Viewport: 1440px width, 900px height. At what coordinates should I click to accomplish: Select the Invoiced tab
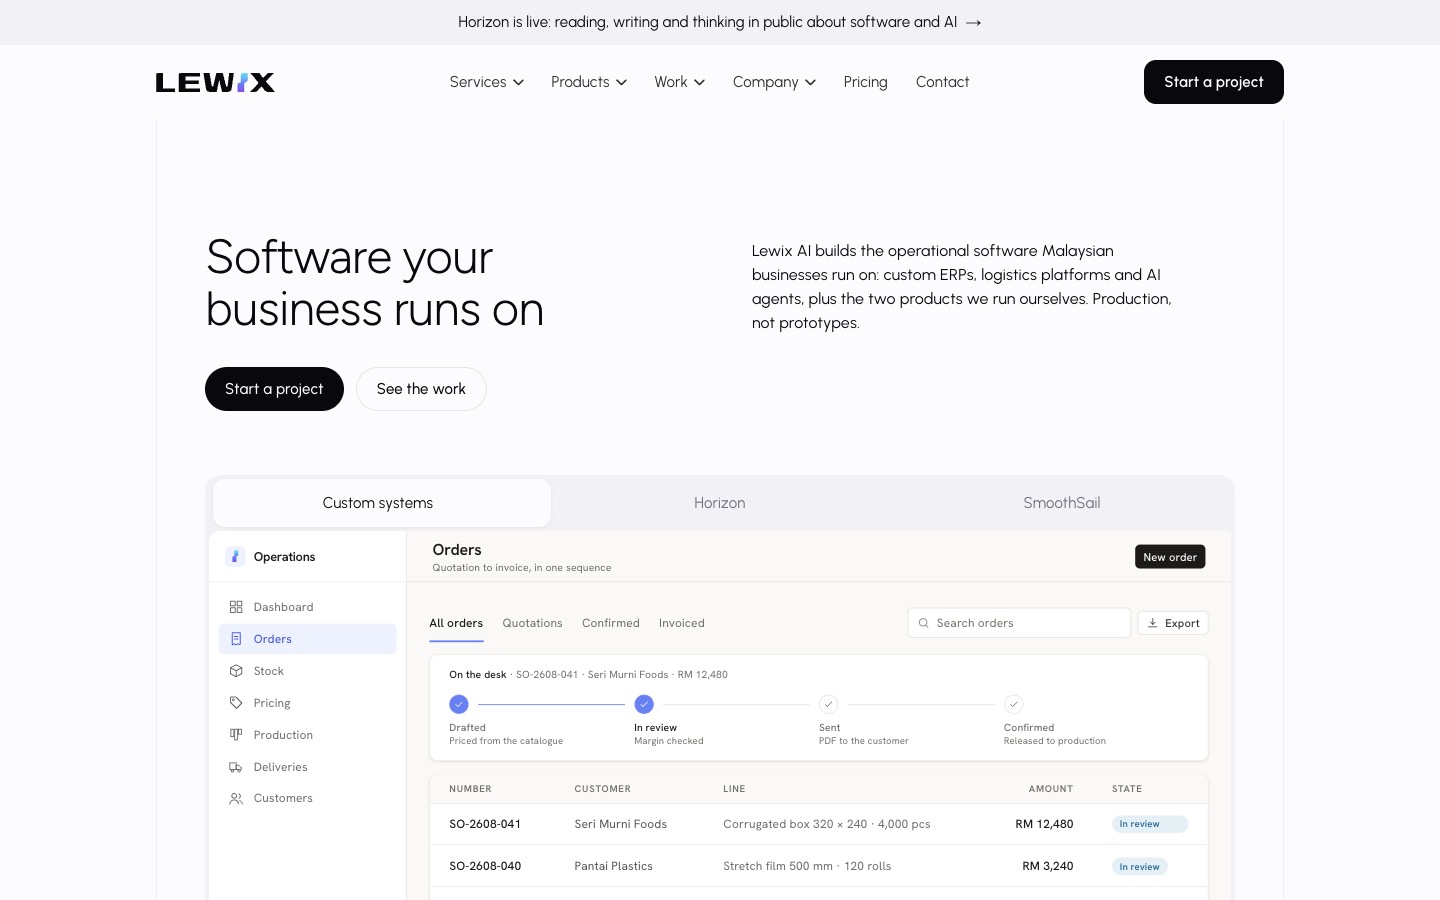[682, 623]
